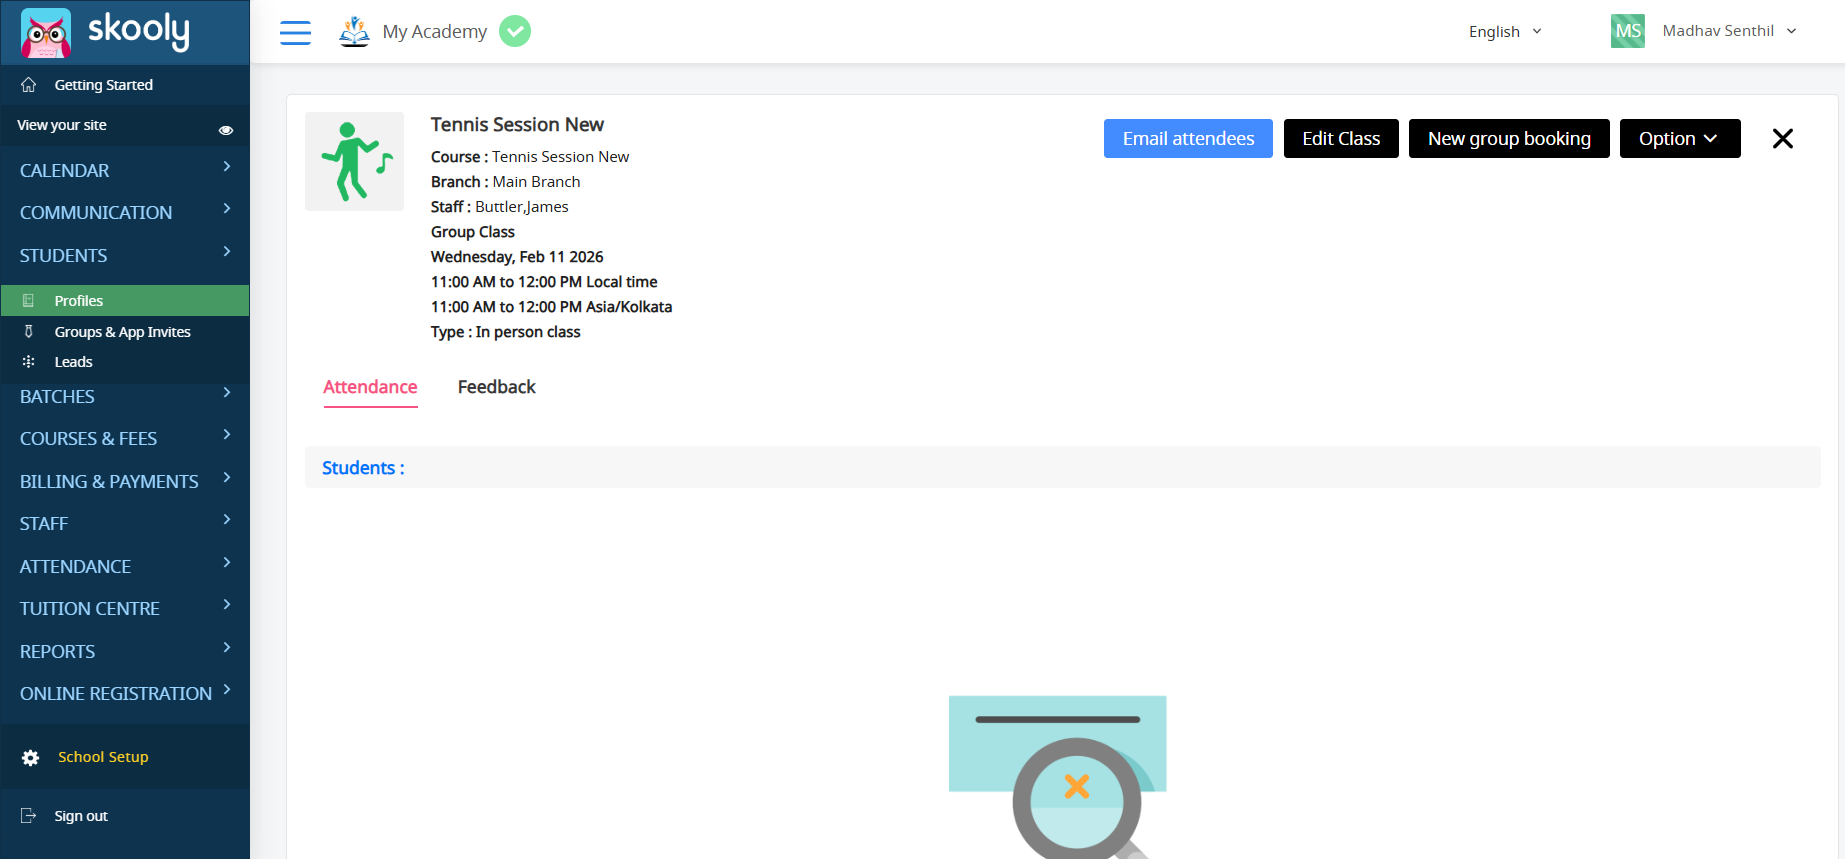The image size is (1845, 859).
Task: Open the hamburger menu icon
Action: [295, 33]
